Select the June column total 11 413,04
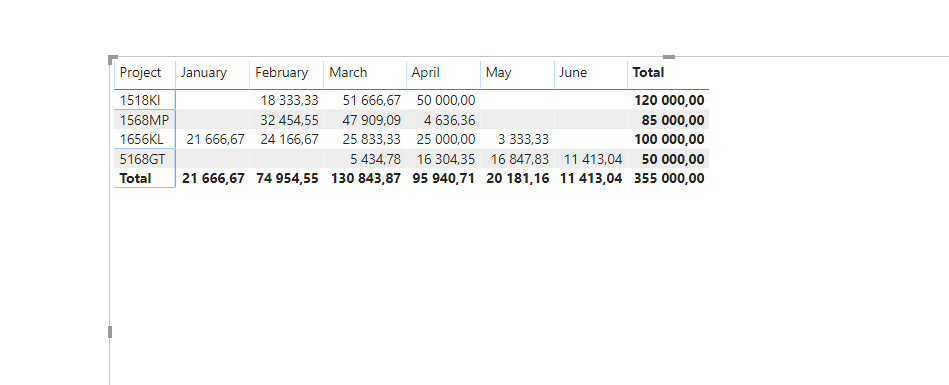 click(591, 179)
